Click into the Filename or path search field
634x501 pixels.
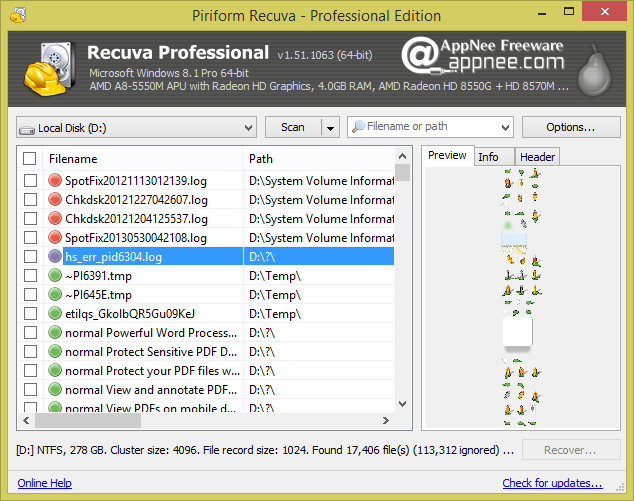coord(431,127)
